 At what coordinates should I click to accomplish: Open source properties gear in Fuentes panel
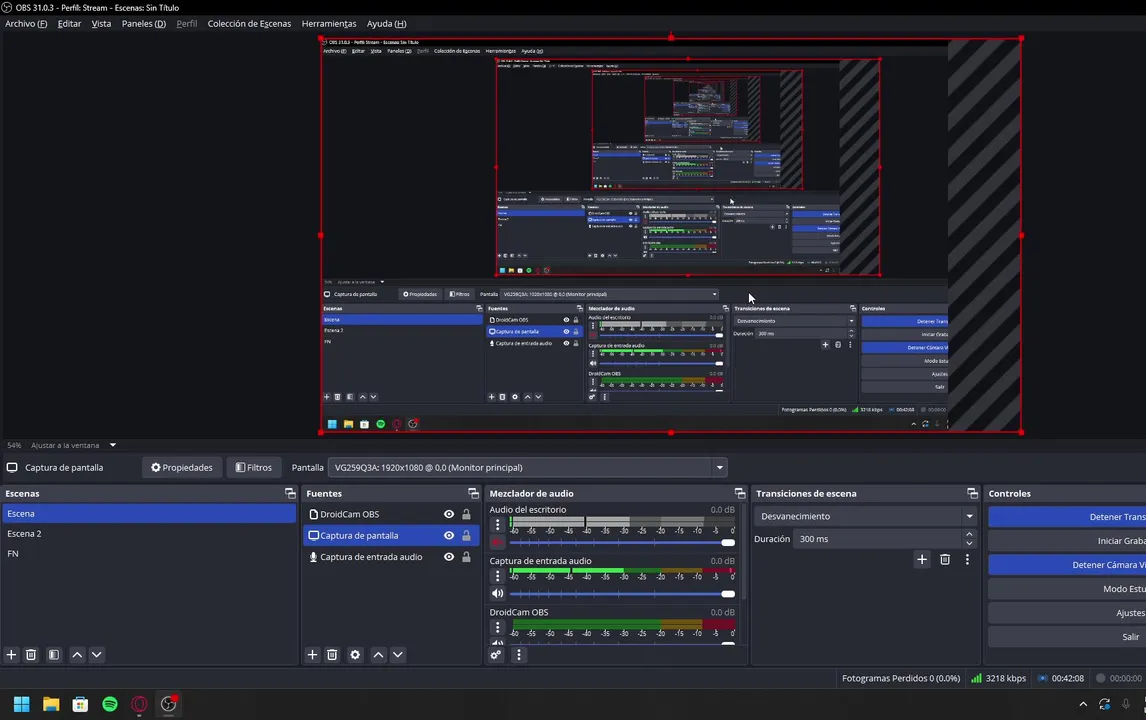pyautogui.click(x=355, y=655)
